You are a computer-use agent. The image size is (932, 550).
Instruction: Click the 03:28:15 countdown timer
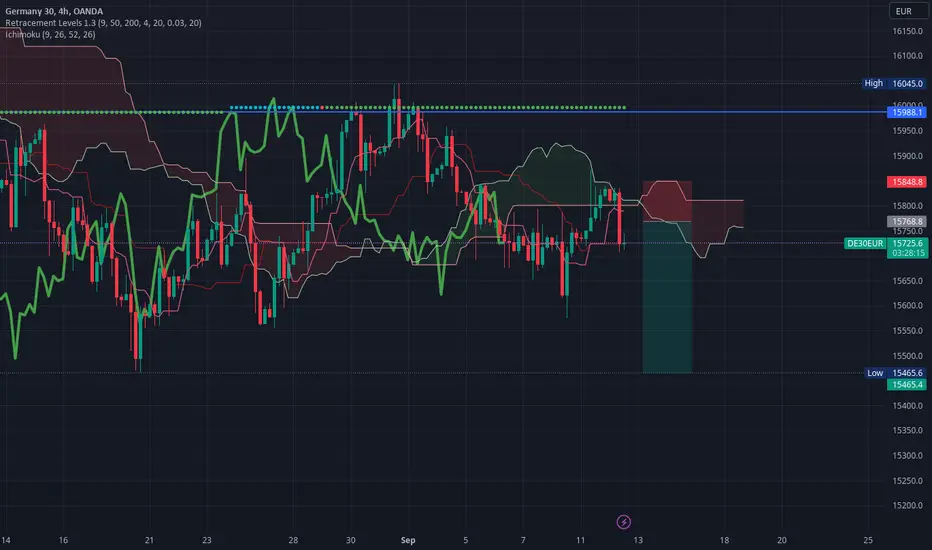point(908,253)
